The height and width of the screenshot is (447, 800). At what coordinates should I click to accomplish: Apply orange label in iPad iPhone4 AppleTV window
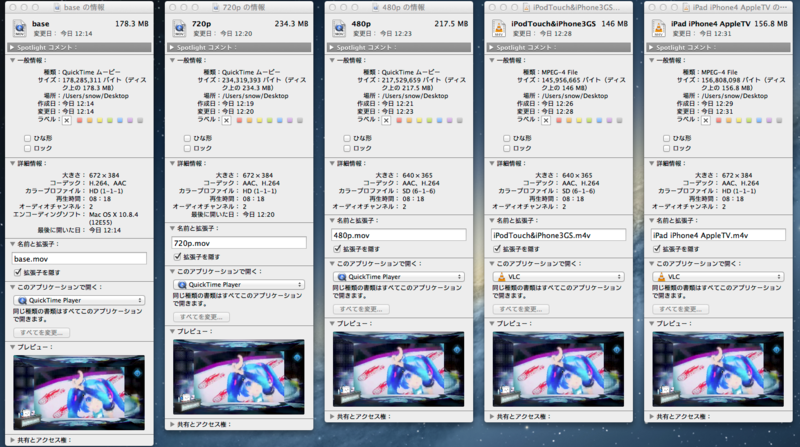point(729,120)
